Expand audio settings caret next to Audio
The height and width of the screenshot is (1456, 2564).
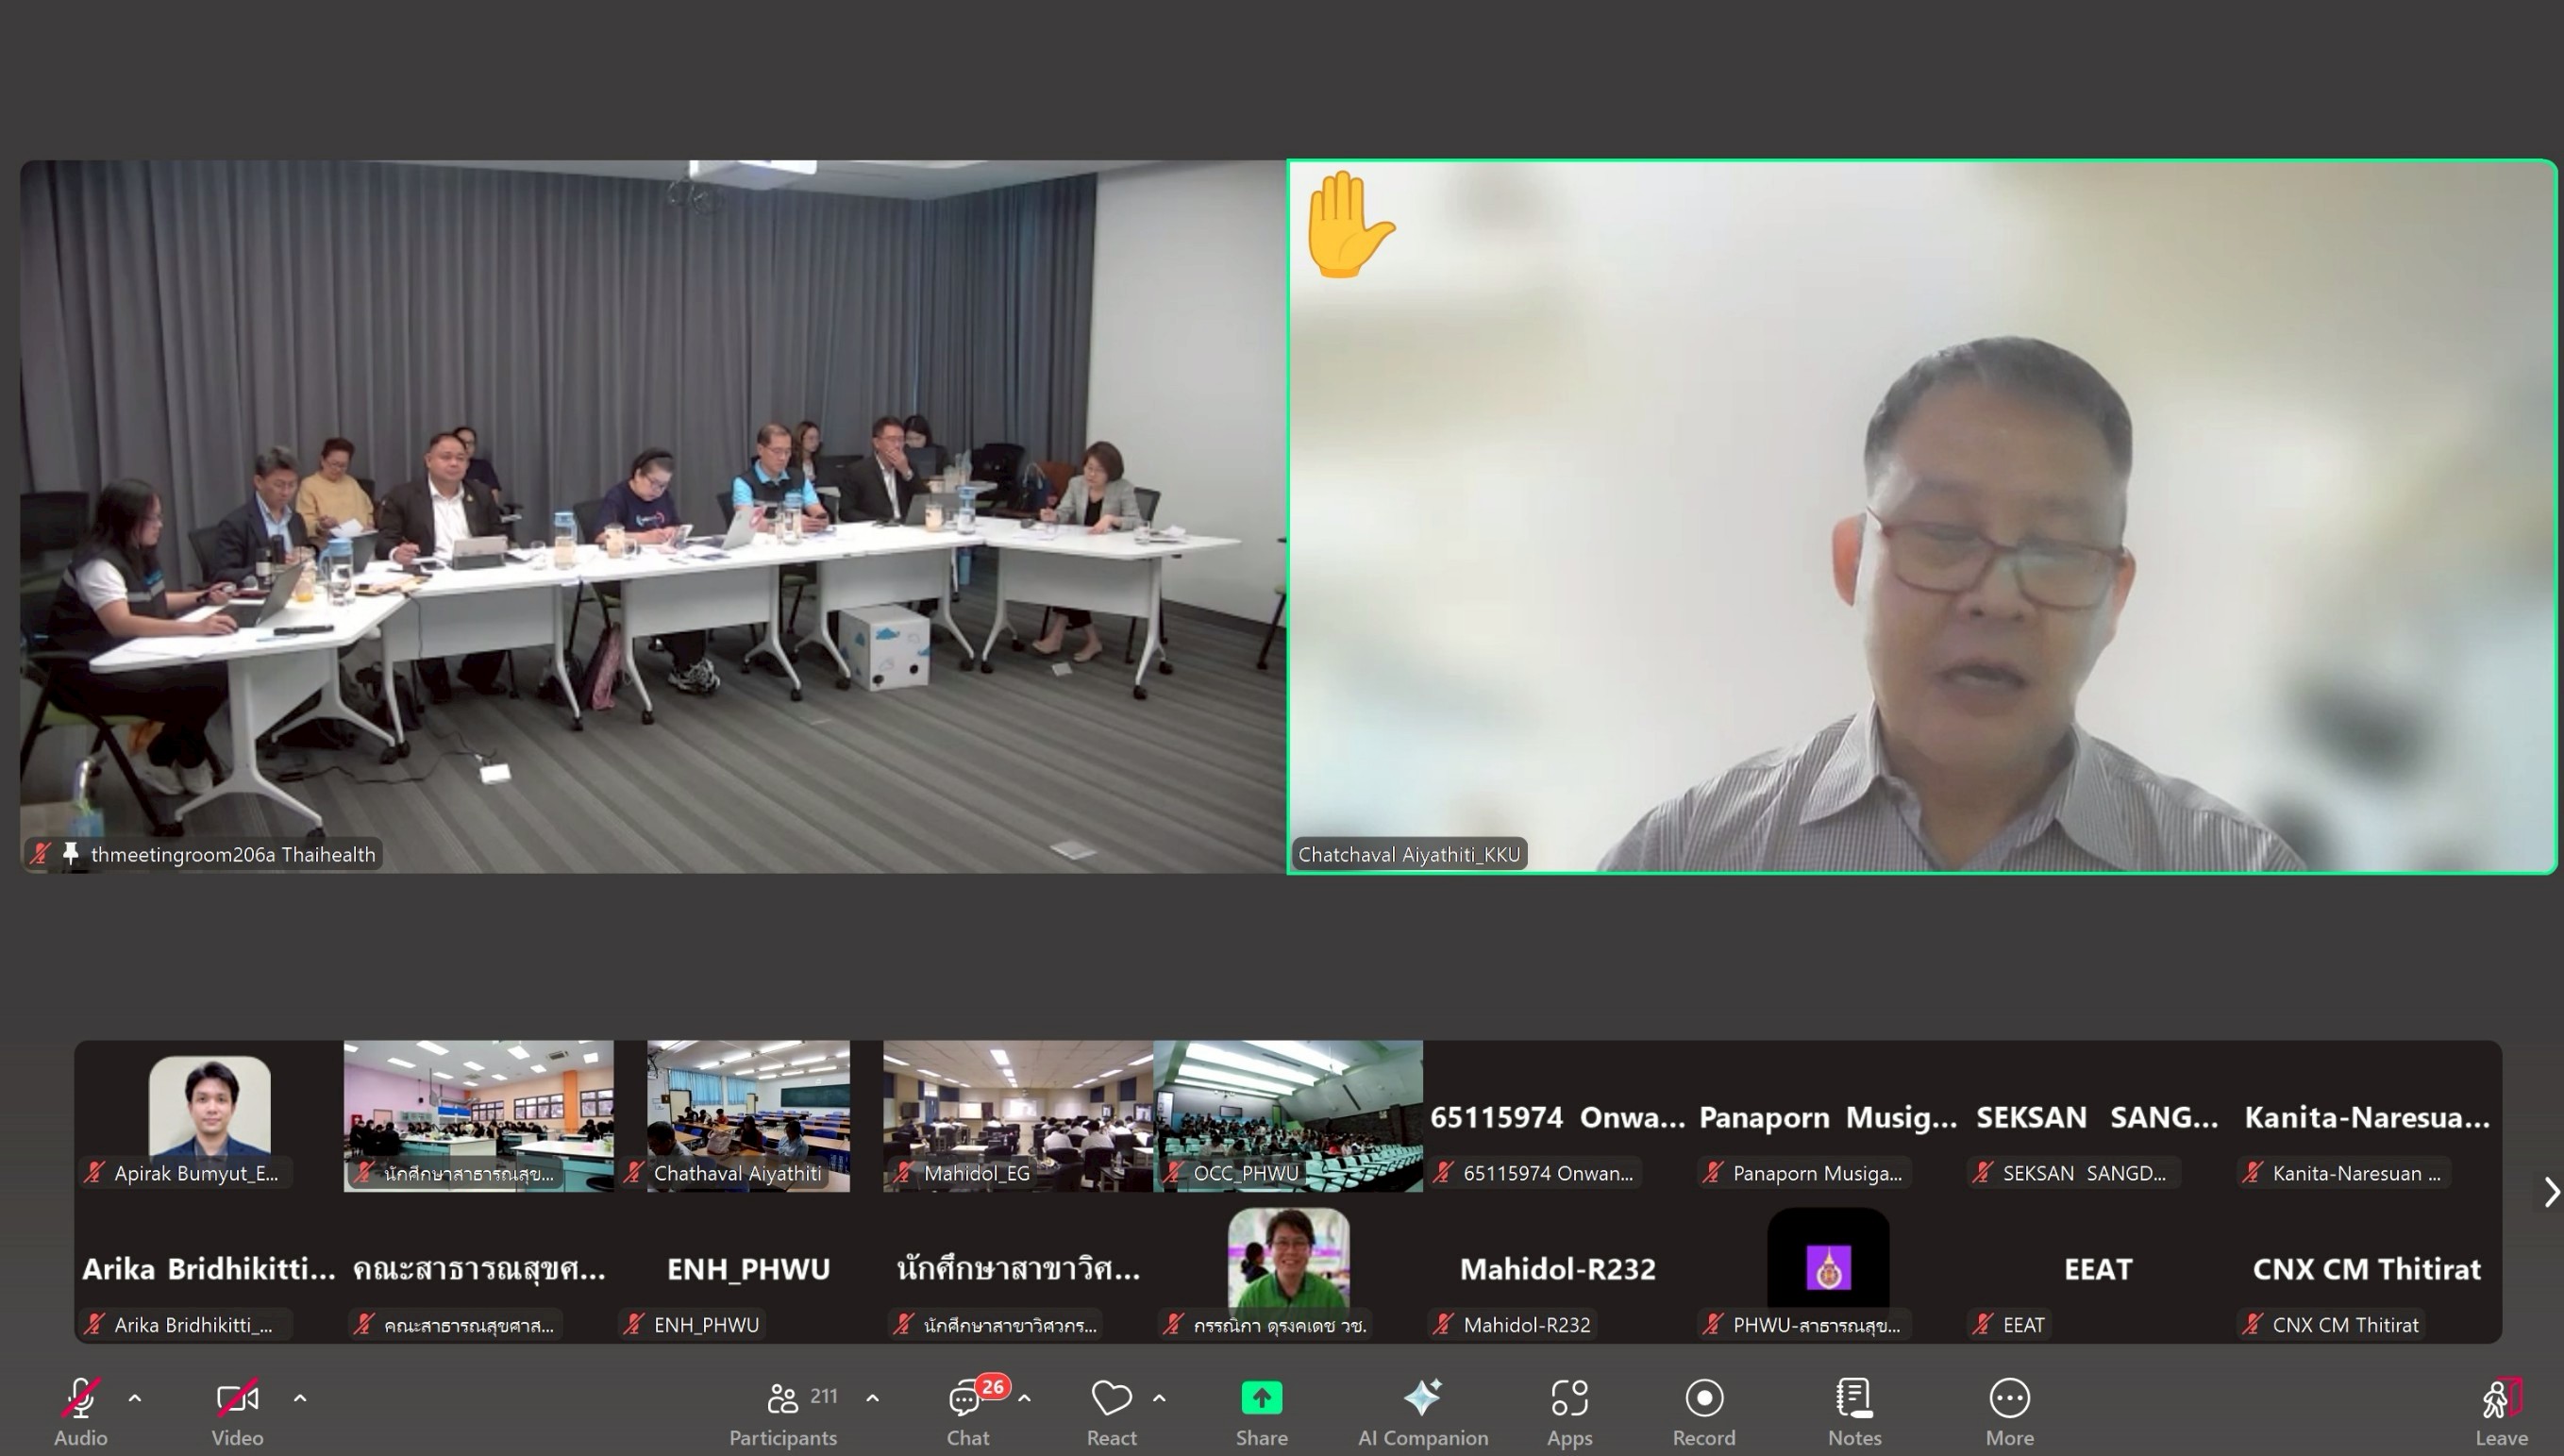point(135,1398)
